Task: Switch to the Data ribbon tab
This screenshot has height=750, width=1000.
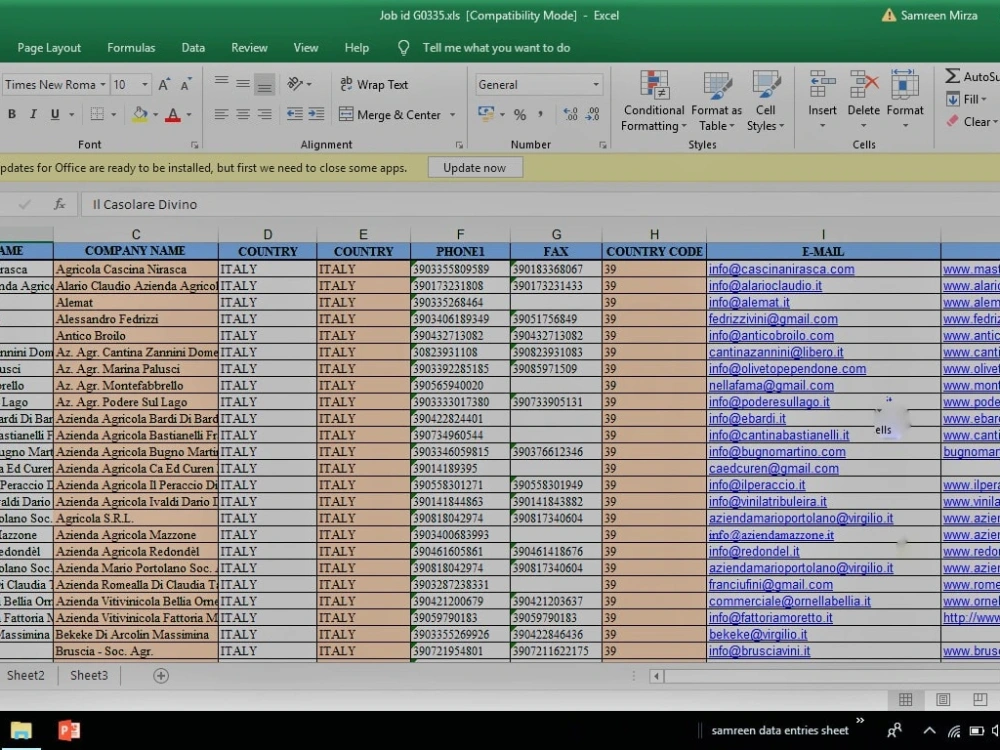Action: coord(193,47)
